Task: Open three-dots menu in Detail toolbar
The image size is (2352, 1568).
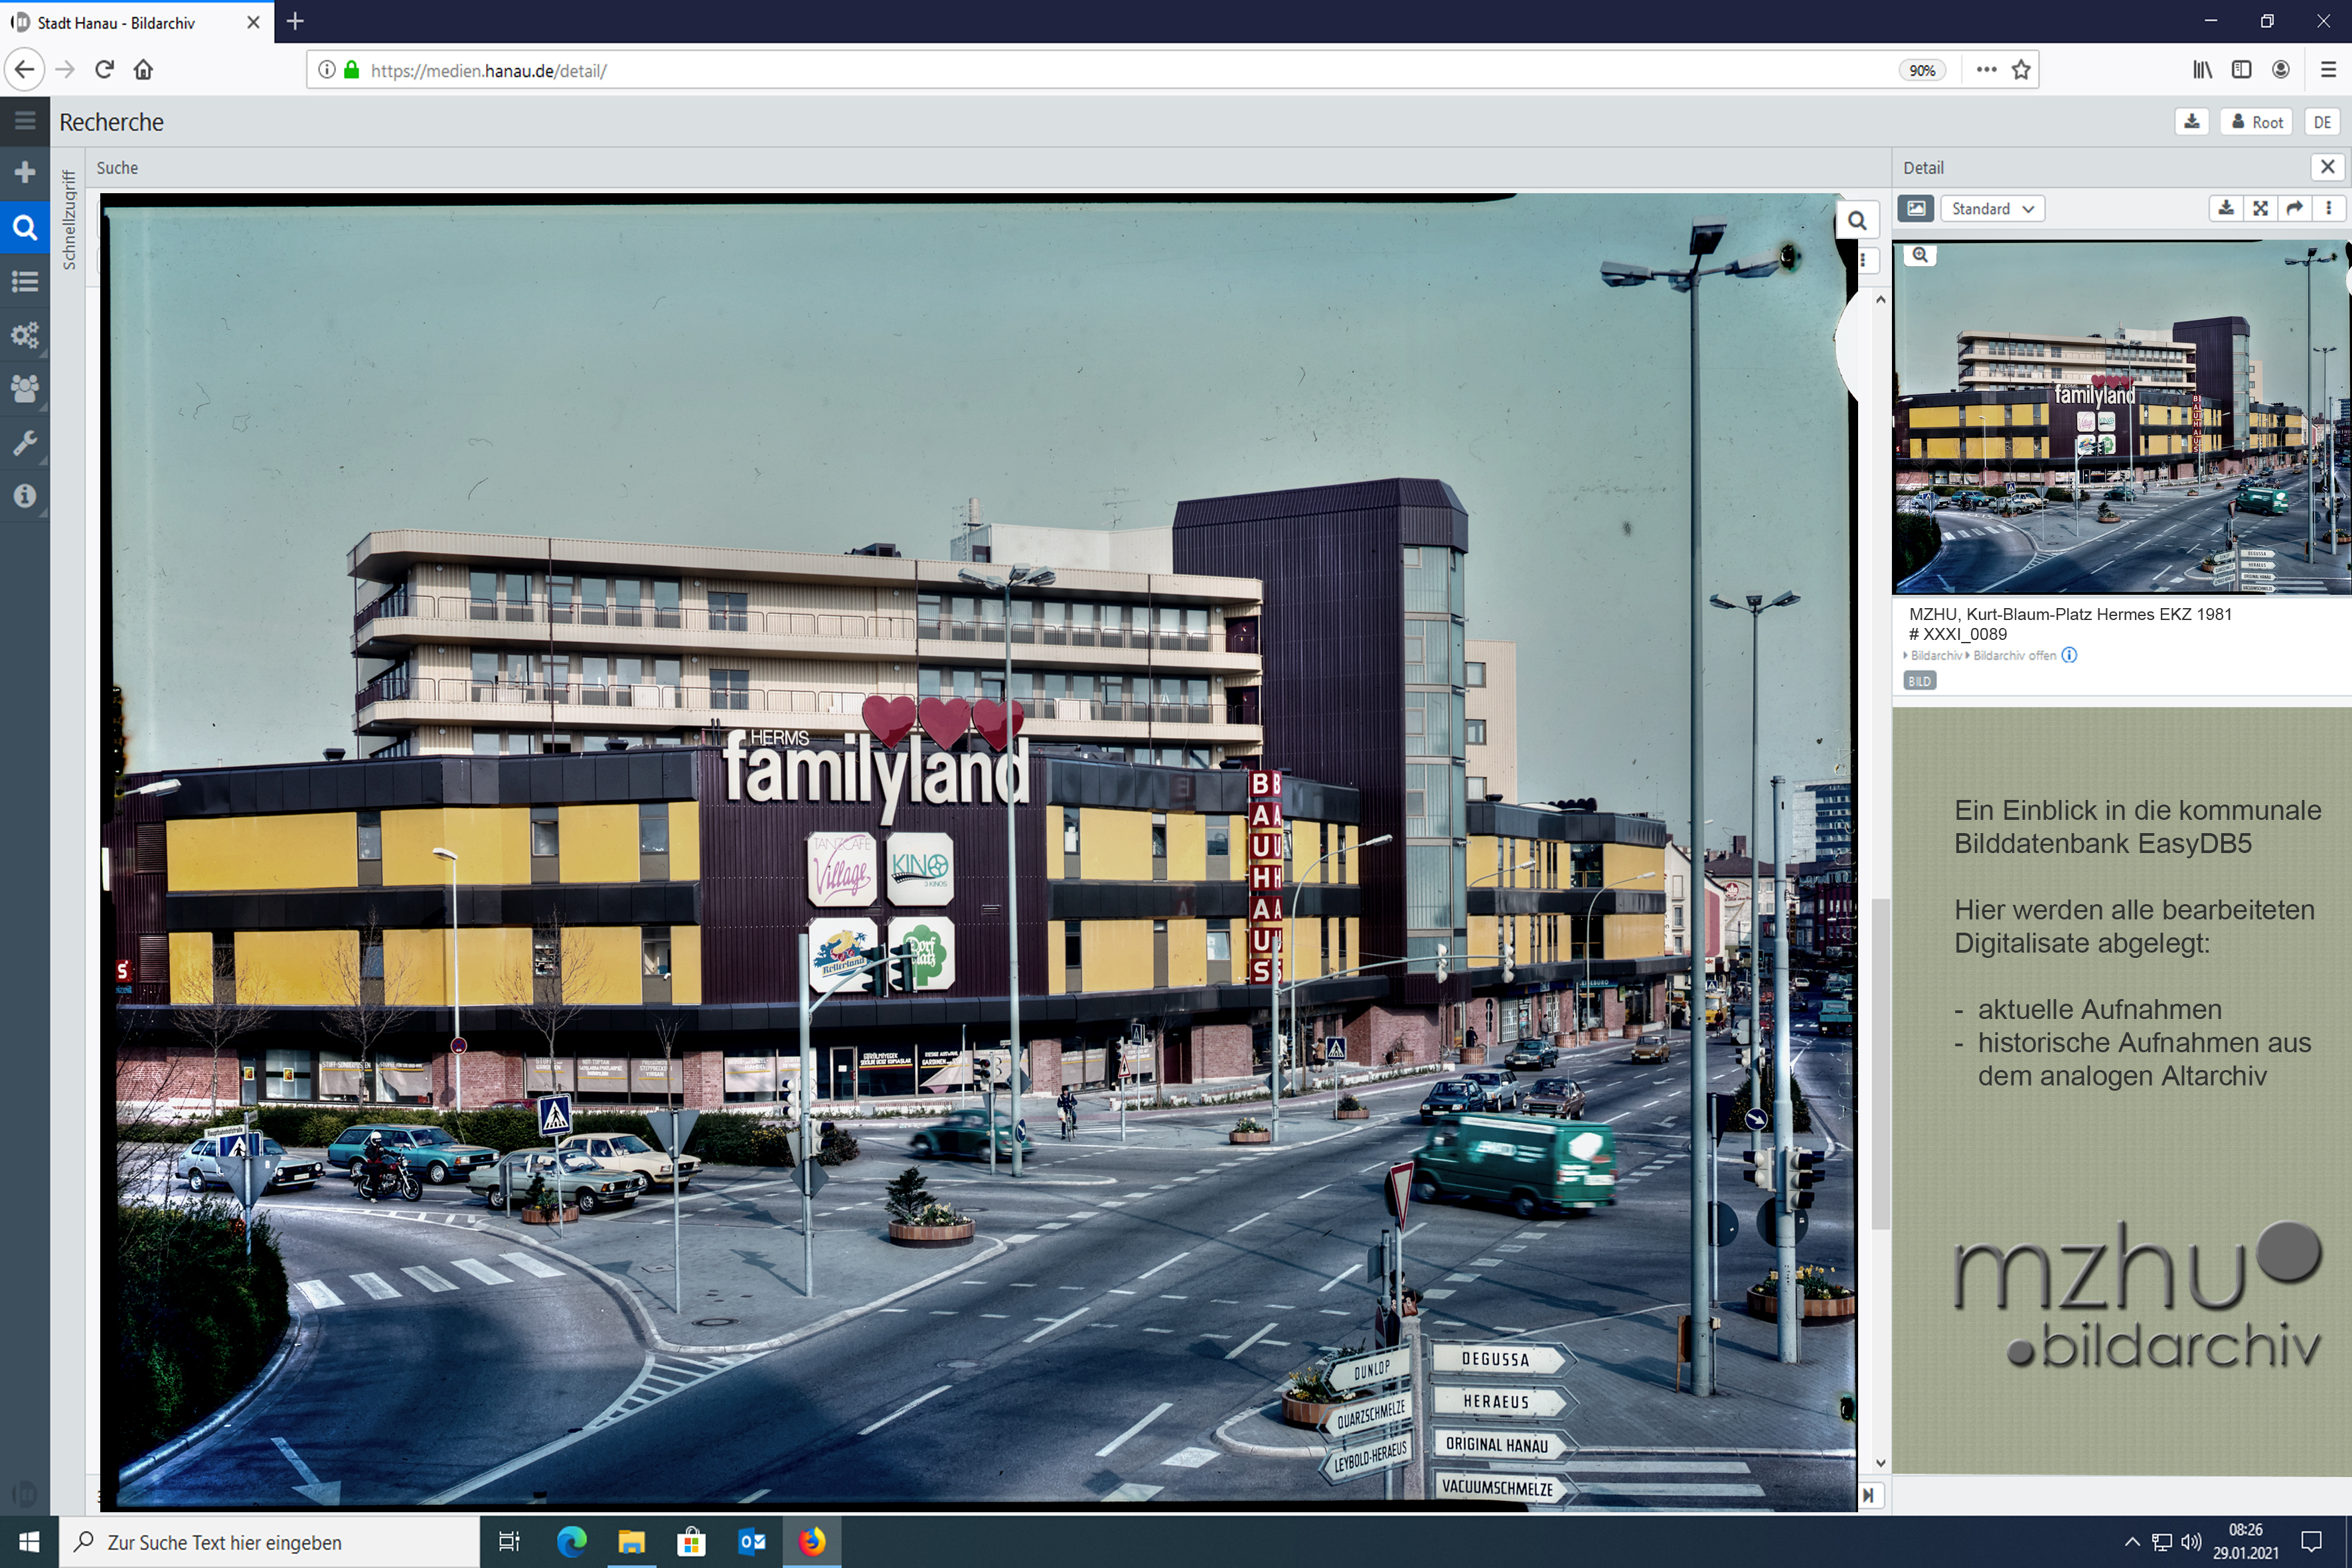Action: point(2329,208)
